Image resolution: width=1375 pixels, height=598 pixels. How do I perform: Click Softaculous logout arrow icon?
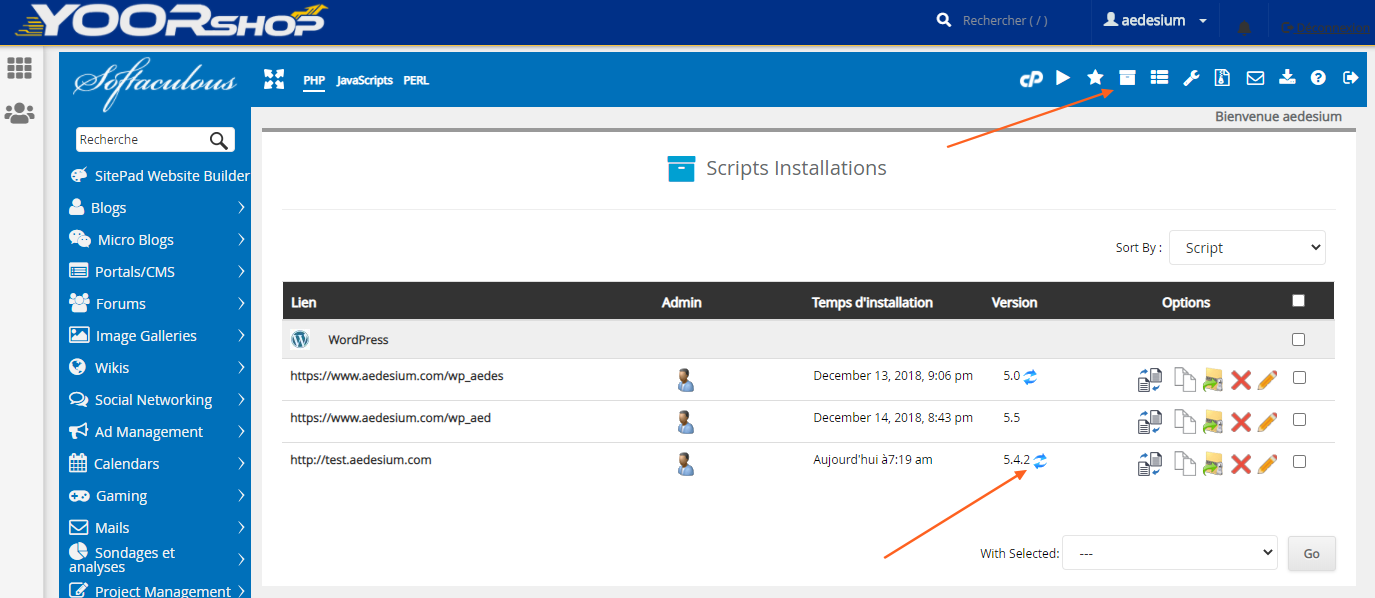tap(1351, 78)
